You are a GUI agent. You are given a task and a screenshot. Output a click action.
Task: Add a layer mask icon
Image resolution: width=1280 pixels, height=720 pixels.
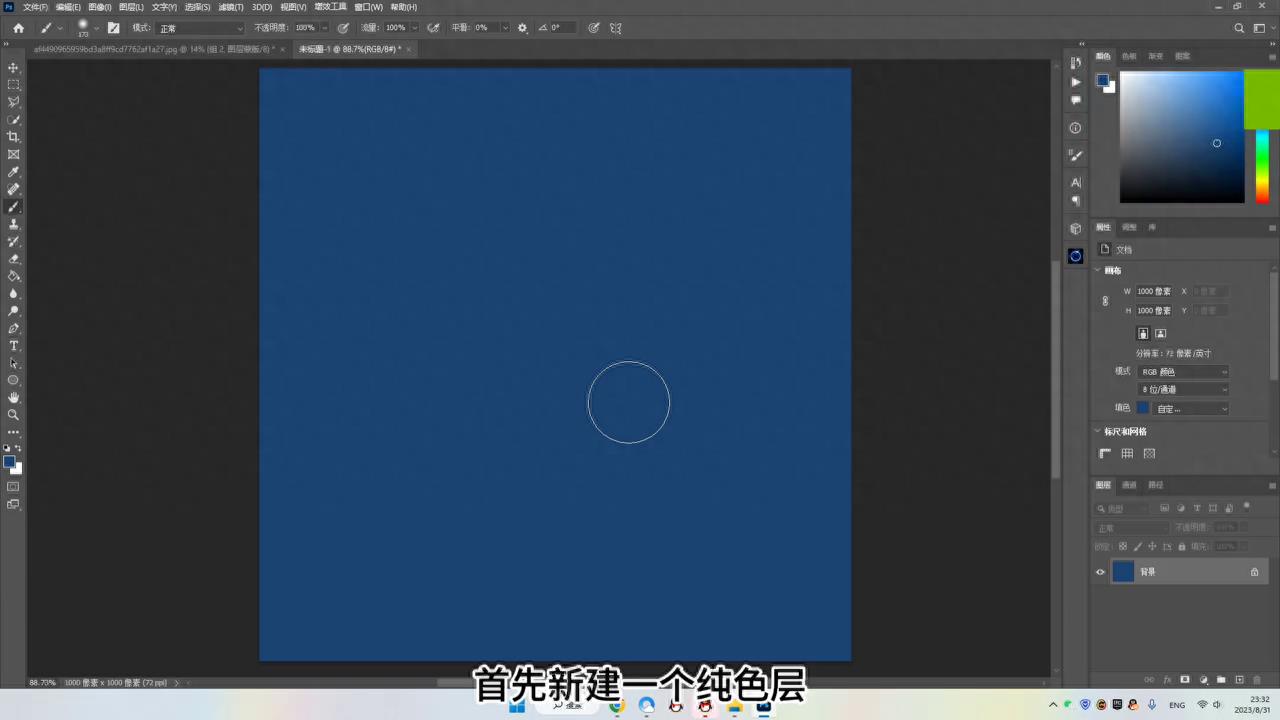[1185, 680]
